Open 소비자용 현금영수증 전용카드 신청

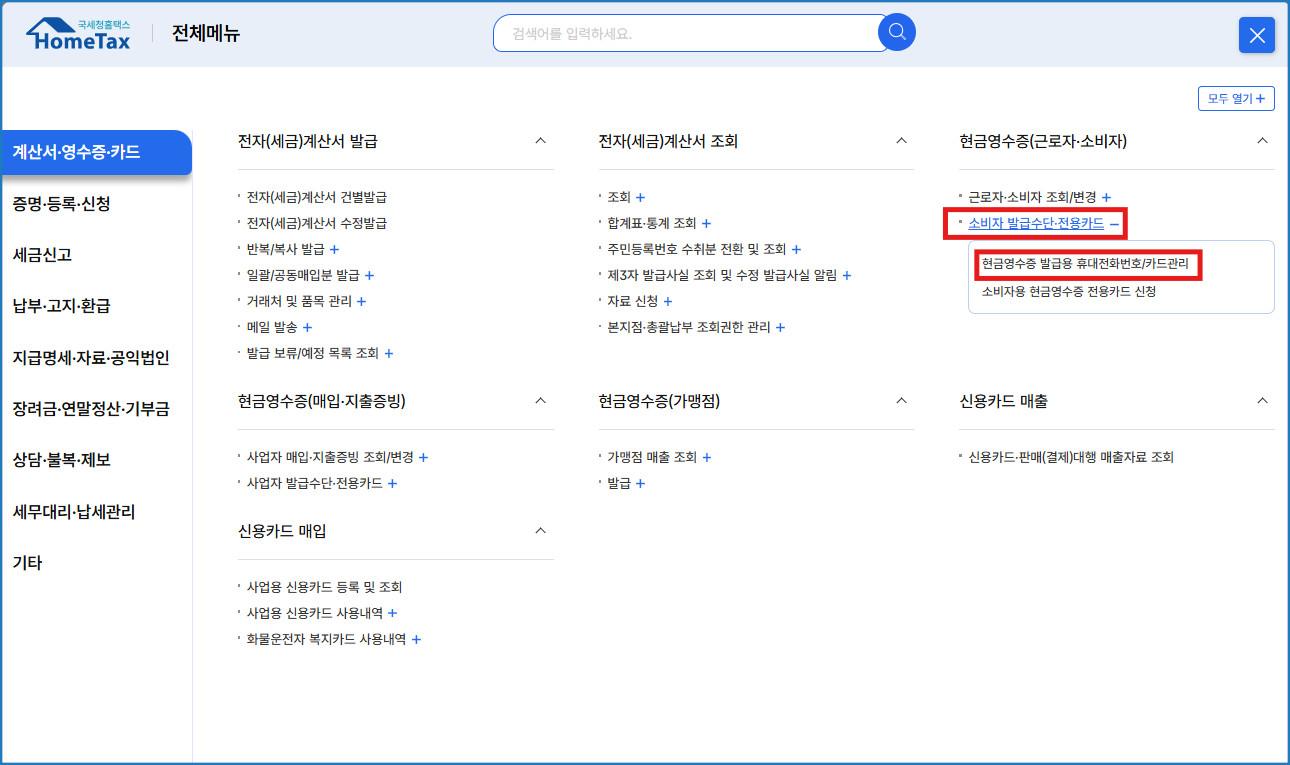point(1069,291)
